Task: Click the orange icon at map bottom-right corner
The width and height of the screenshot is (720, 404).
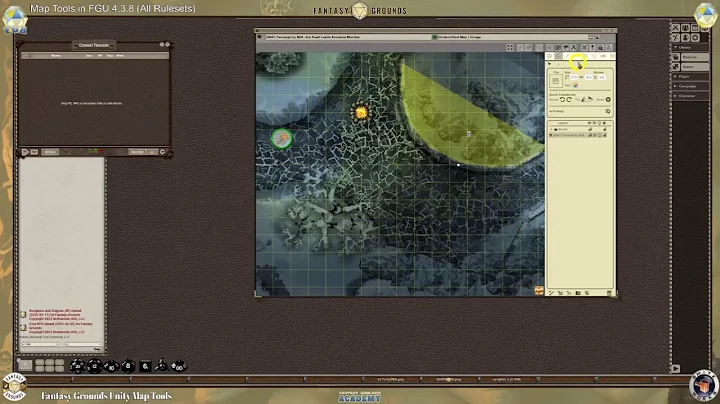Action: coord(539,291)
